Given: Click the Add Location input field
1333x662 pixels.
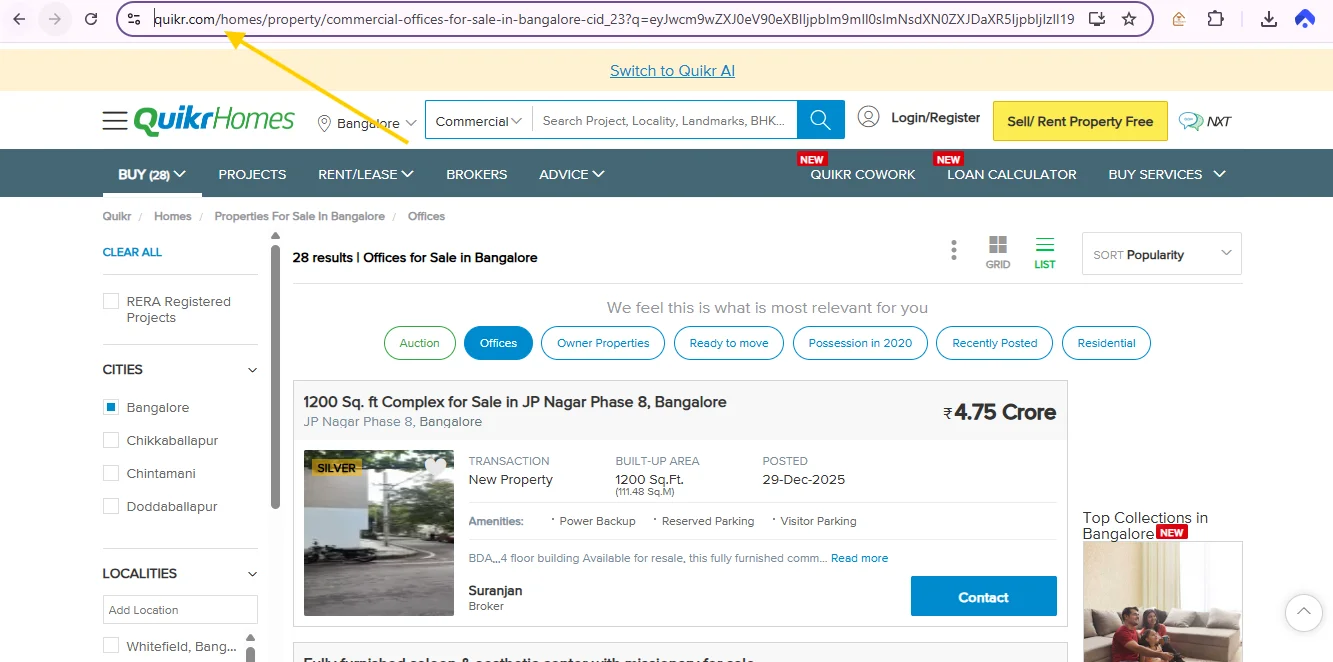Looking at the screenshot, I should tap(179, 609).
